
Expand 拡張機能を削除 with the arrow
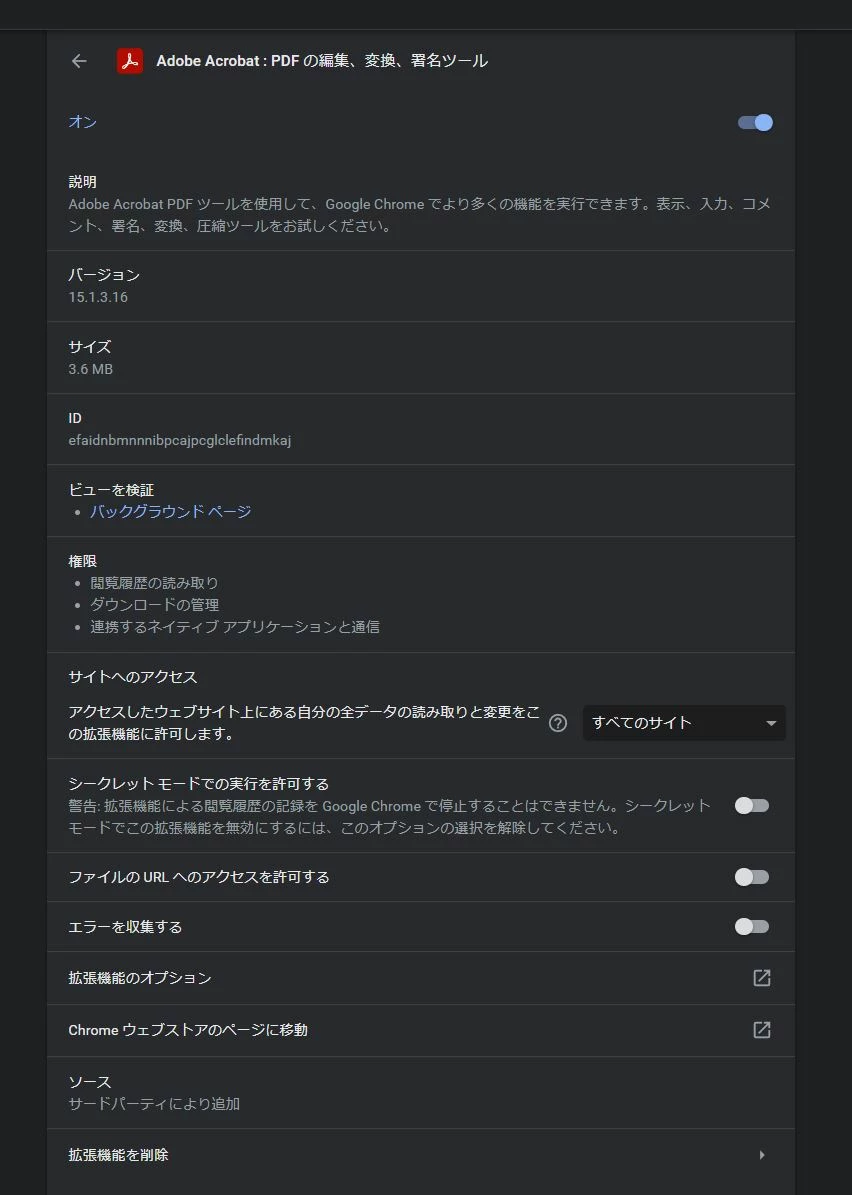coord(762,1155)
